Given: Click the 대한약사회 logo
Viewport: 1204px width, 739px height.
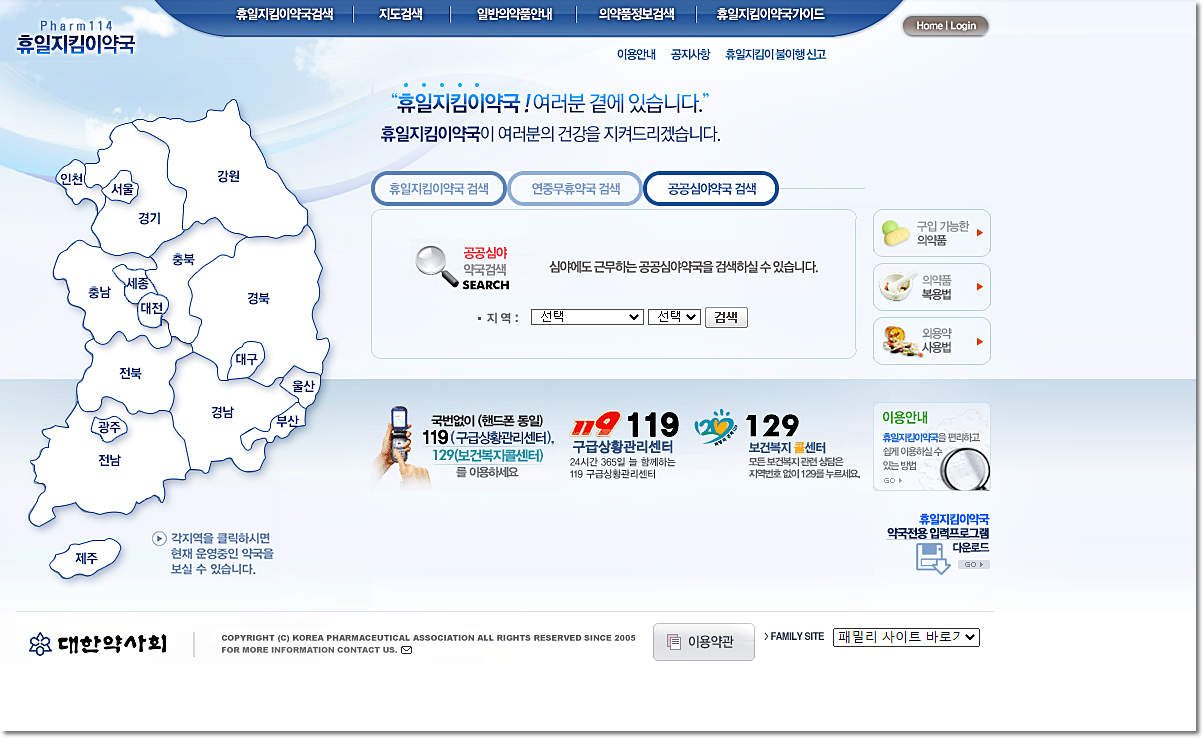Looking at the screenshot, I should 98,644.
